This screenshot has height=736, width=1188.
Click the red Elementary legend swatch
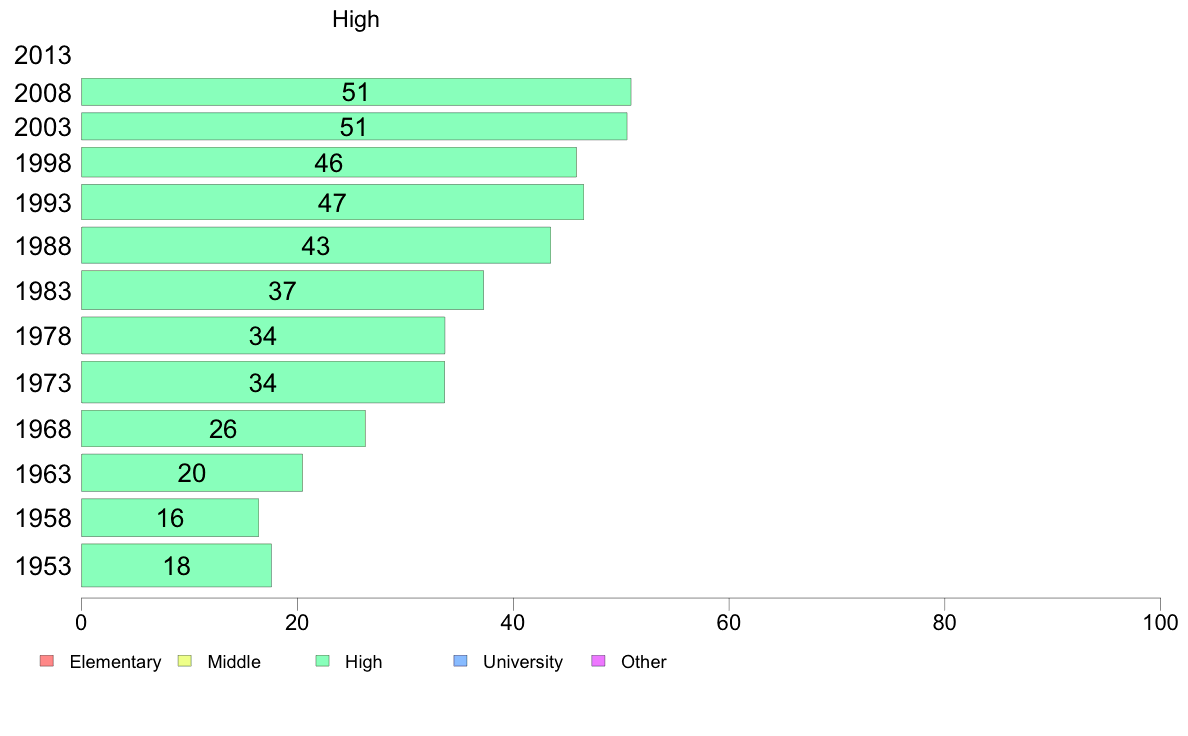[x=47, y=661]
